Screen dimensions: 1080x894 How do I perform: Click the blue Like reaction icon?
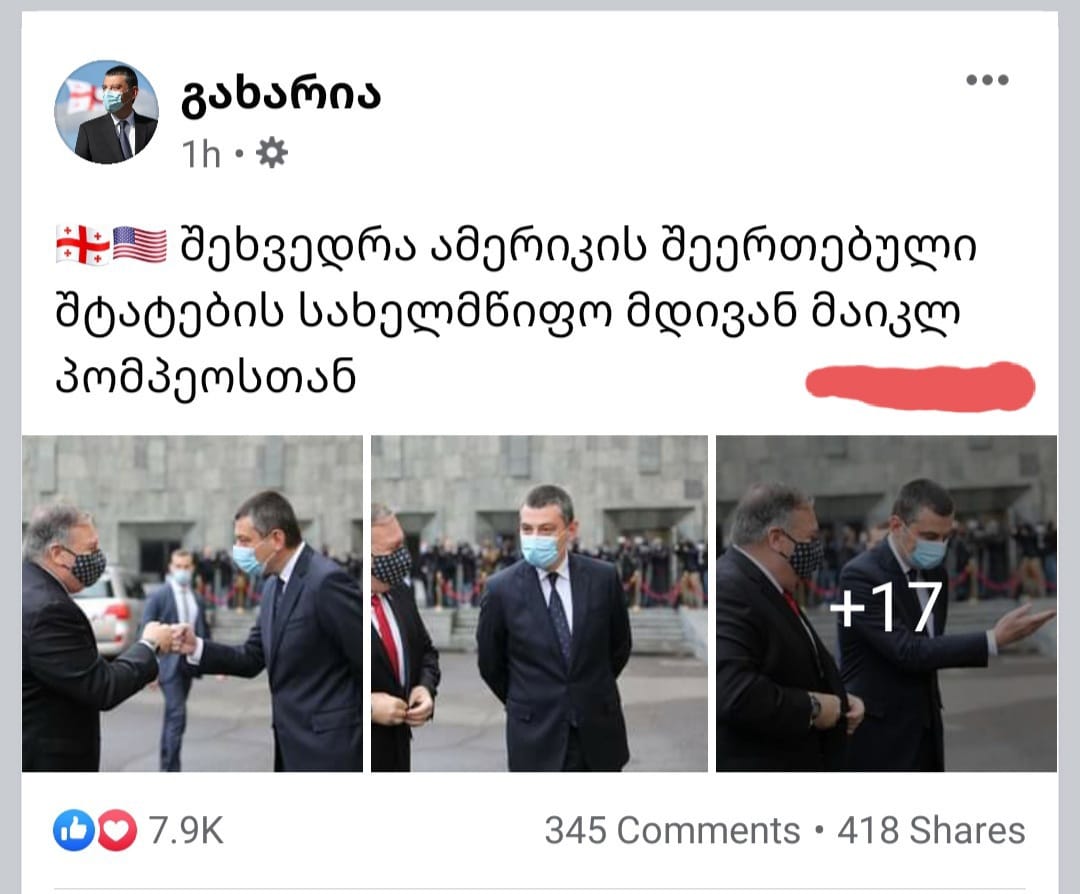pos(73,830)
